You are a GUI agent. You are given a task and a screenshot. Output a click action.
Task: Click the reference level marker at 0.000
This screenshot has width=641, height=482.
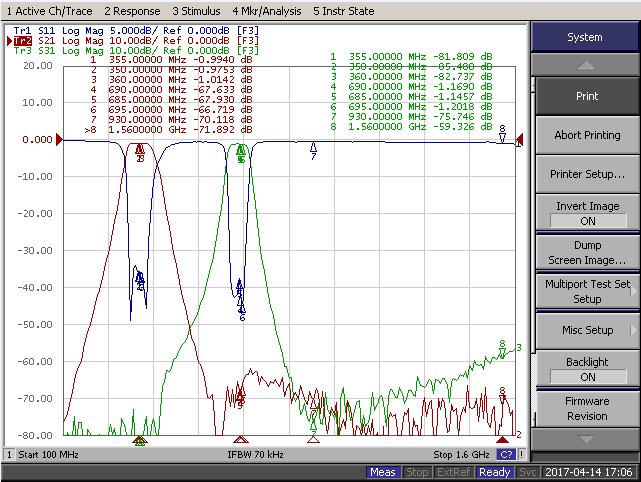pyautogui.click(x=59, y=139)
